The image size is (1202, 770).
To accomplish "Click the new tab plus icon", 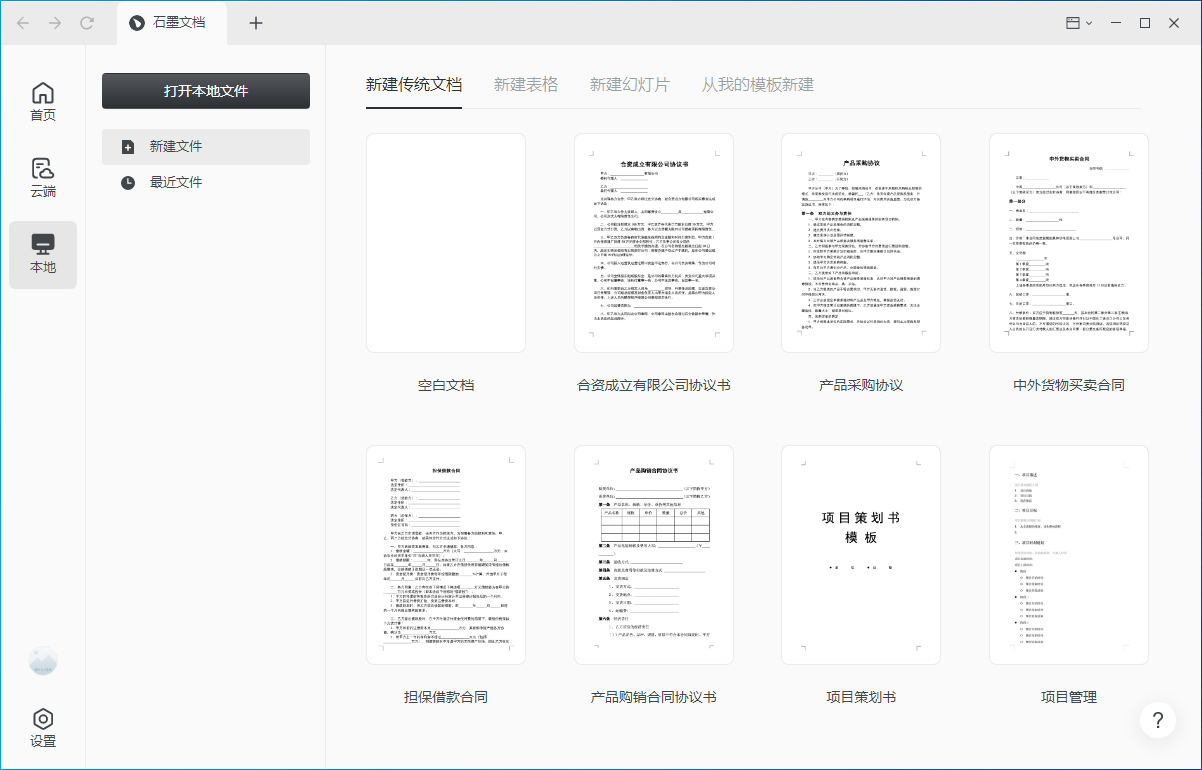I will tap(256, 23).
